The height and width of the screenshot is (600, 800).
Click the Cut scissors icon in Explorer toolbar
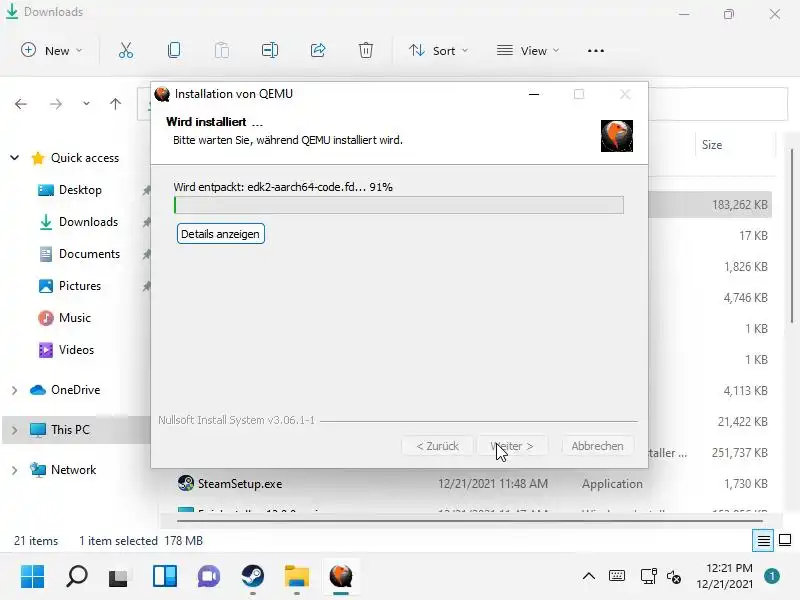coord(126,51)
